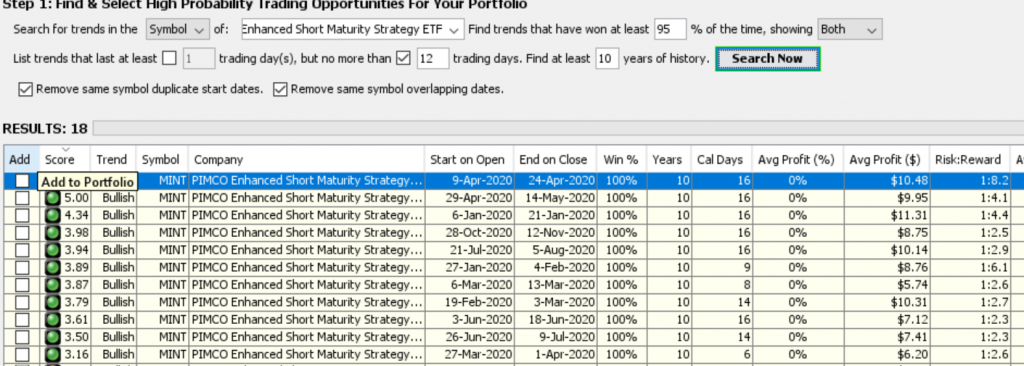The image size is (1024, 366).
Task: Select the start date 6-Jan-2020 cell
Action: coord(469,215)
